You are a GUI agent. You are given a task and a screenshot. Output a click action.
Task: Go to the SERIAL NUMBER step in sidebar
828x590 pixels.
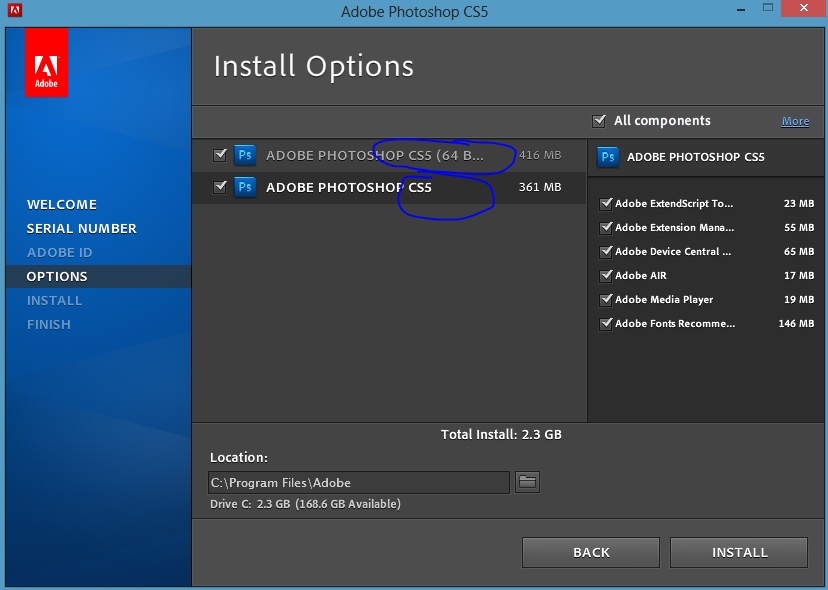point(82,228)
